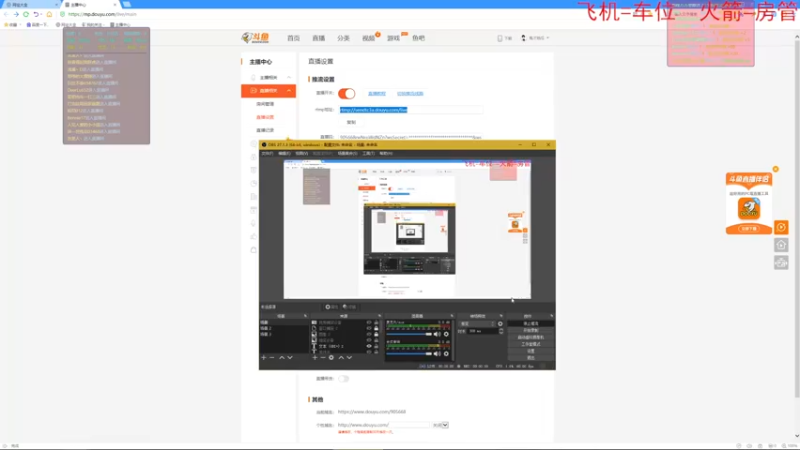
Task: Mute the first OBS mixer channel speaker
Action: [x=437, y=334]
